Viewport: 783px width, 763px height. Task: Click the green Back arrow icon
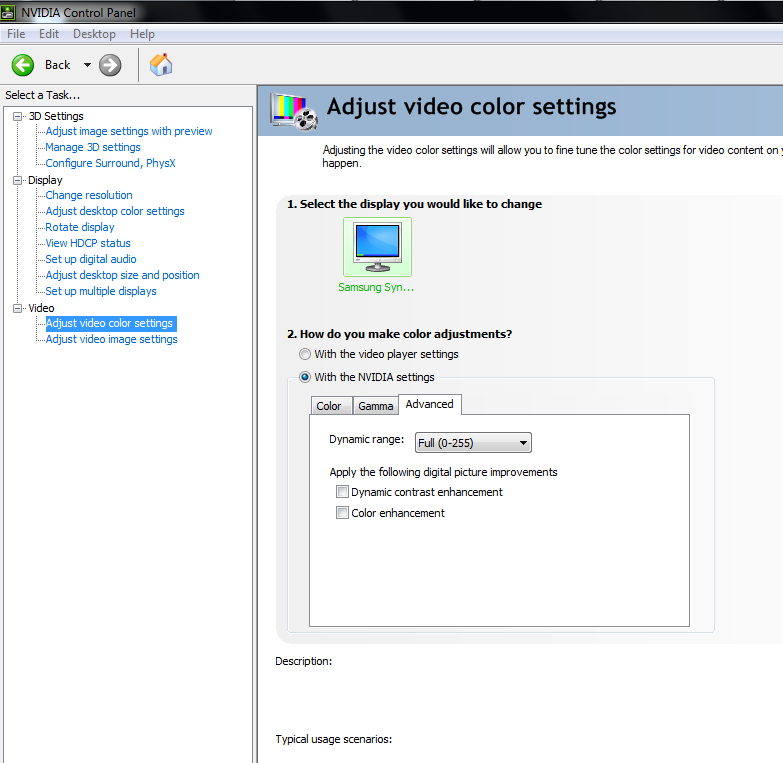[x=23, y=65]
